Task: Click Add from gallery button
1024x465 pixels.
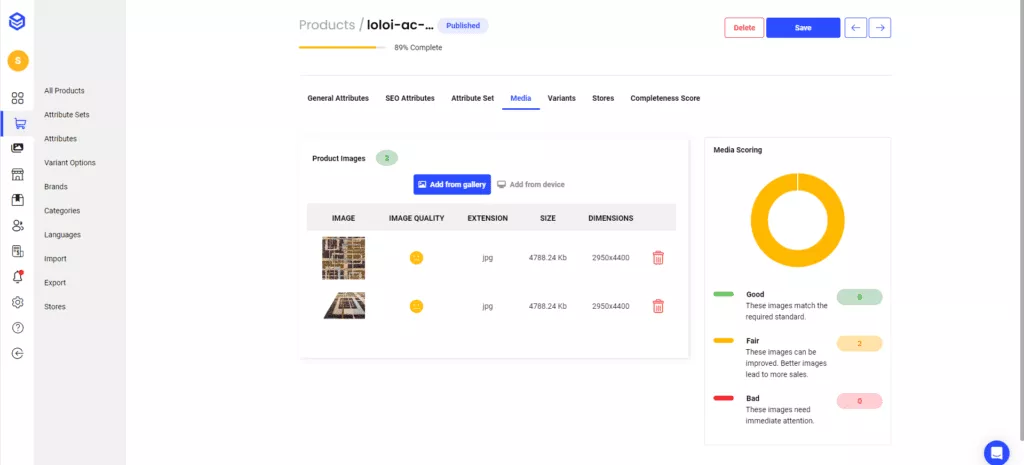Action: (452, 185)
